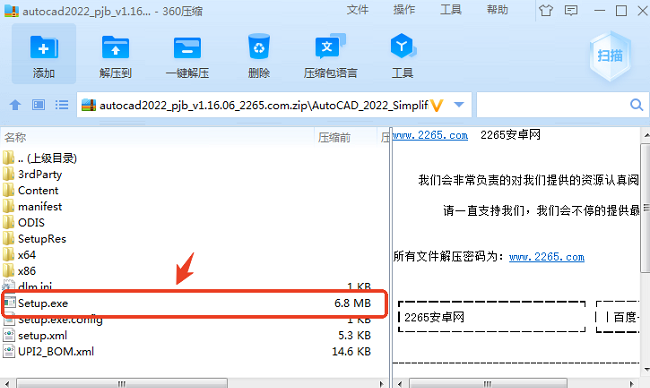Select the .. (上级目录) parent folder row
Image resolution: width=650 pixels, height=388 pixels.
[x=195, y=158]
